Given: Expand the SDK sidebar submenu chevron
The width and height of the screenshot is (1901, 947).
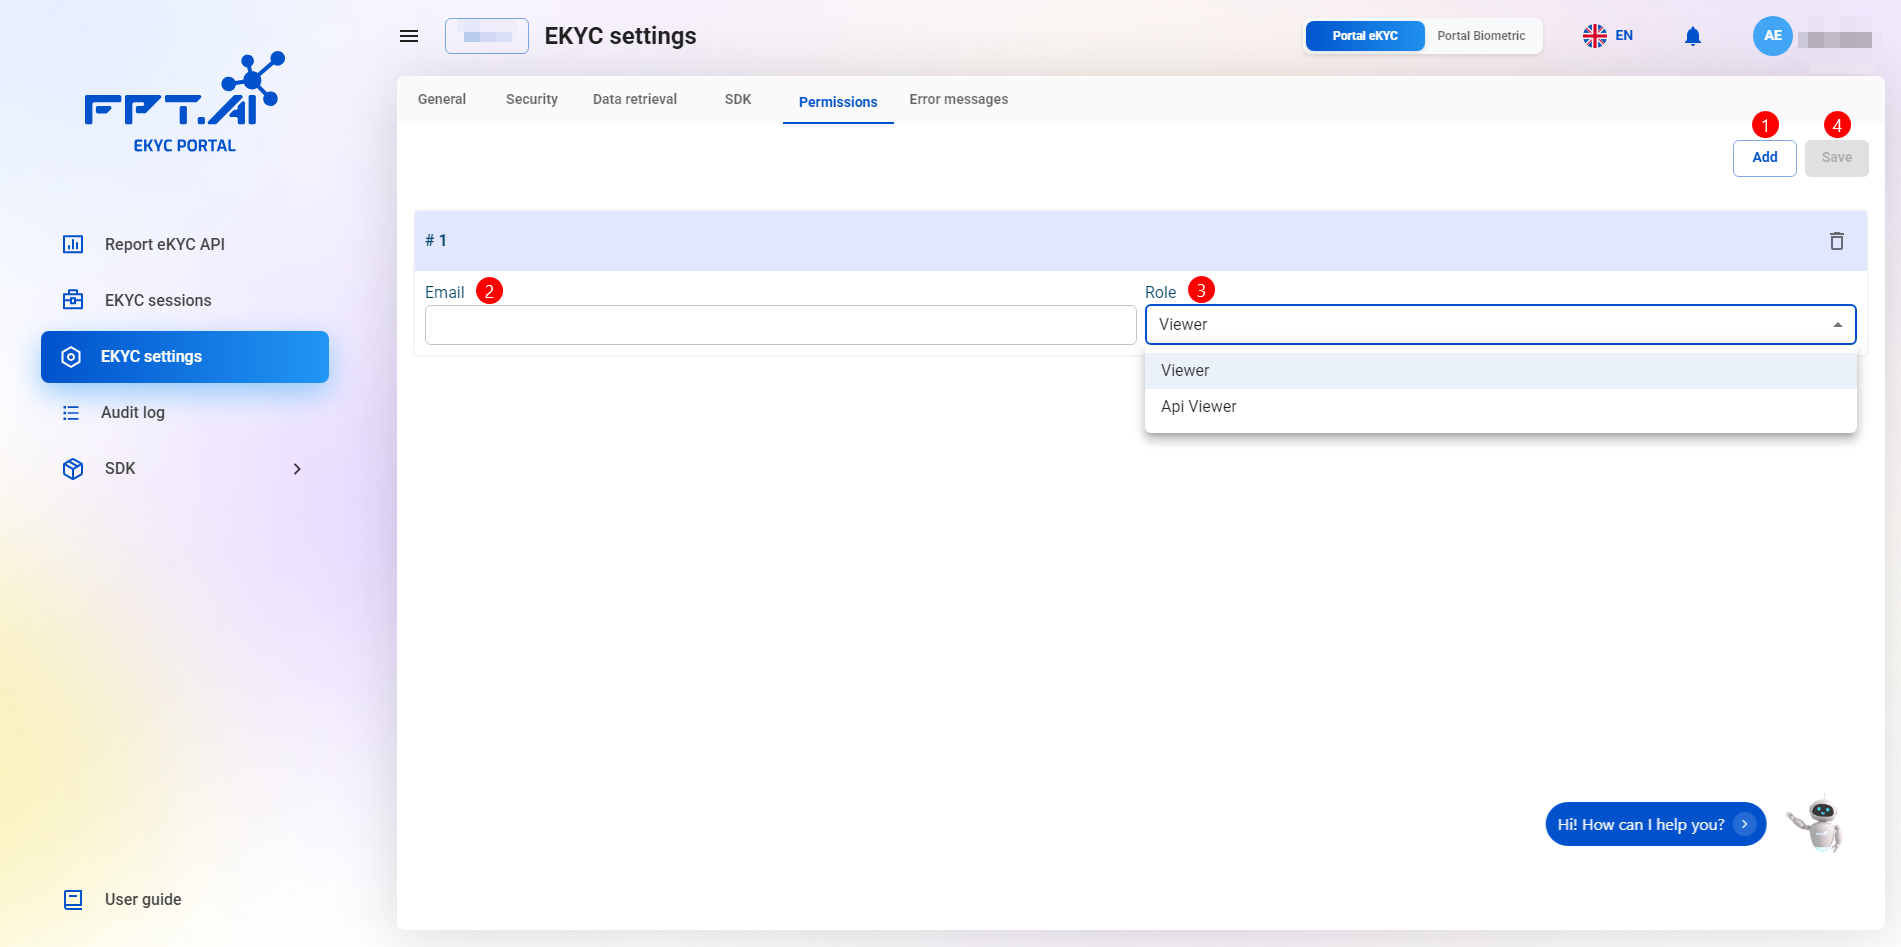Looking at the screenshot, I should (x=297, y=469).
